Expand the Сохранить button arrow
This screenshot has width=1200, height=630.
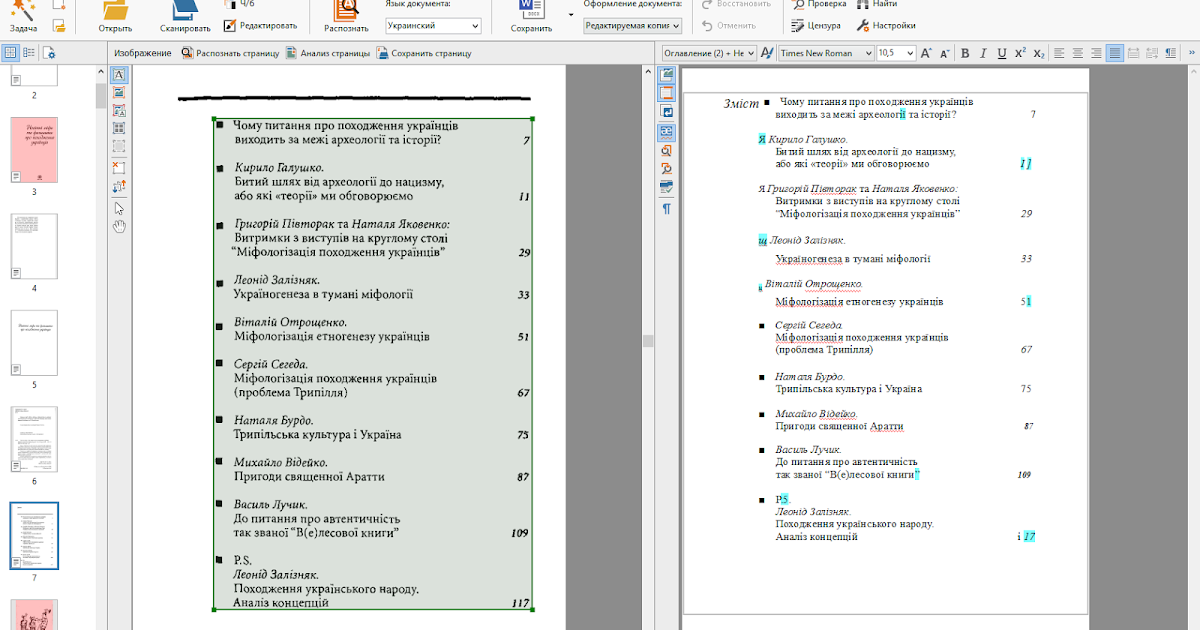(x=571, y=13)
